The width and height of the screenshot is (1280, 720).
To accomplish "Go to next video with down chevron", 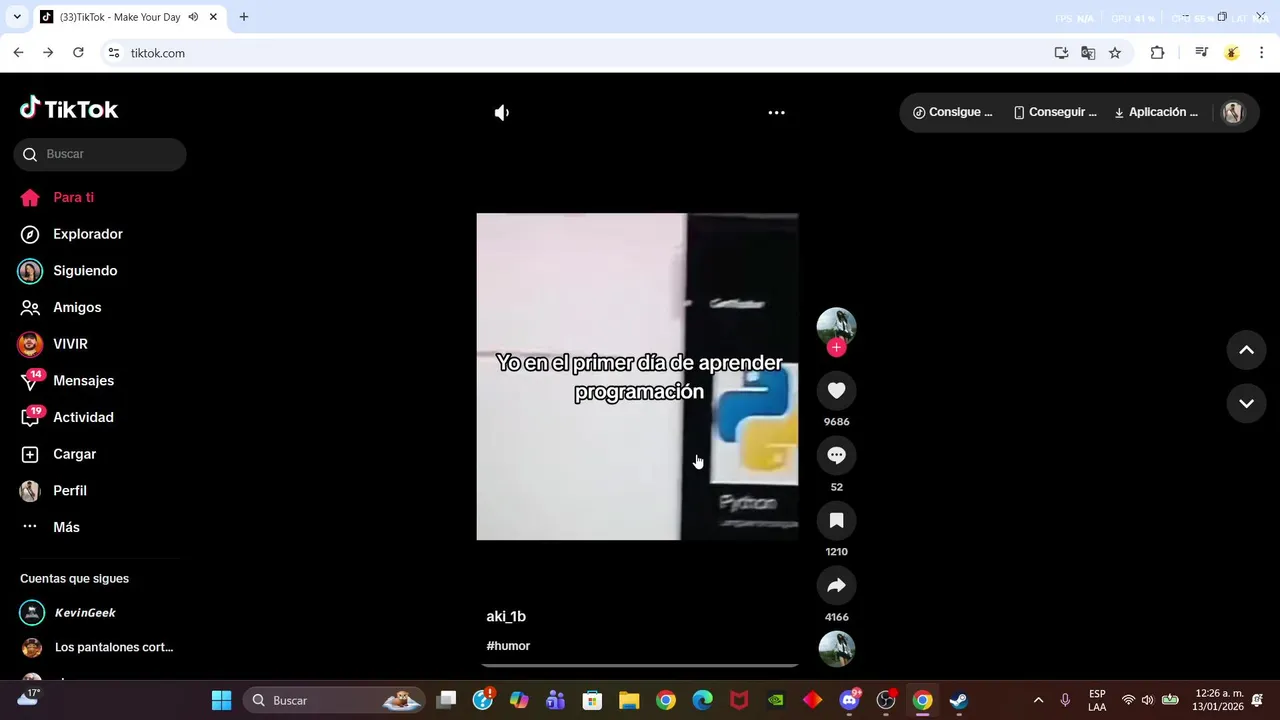I will [1246, 404].
